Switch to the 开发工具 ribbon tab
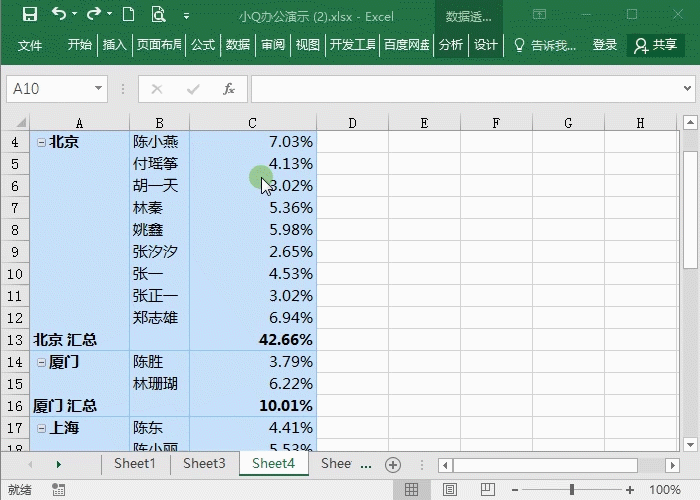Screen dimensions: 700x500 tap(352, 45)
